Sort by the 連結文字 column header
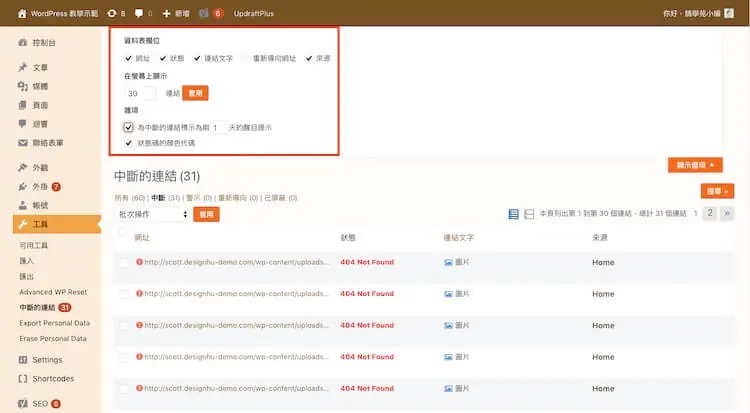The width and height of the screenshot is (750, 413). (x=458, y=237)
